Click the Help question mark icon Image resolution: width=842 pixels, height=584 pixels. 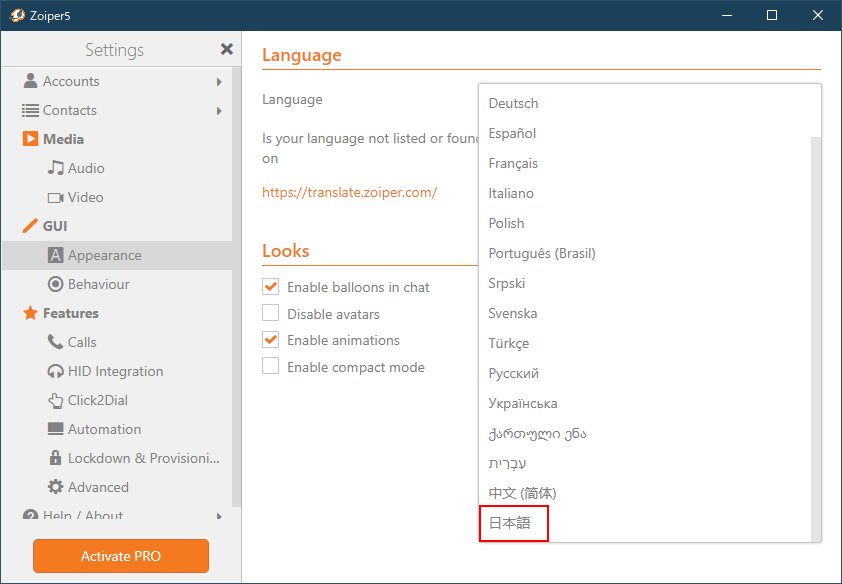click(x=30, y=515)
